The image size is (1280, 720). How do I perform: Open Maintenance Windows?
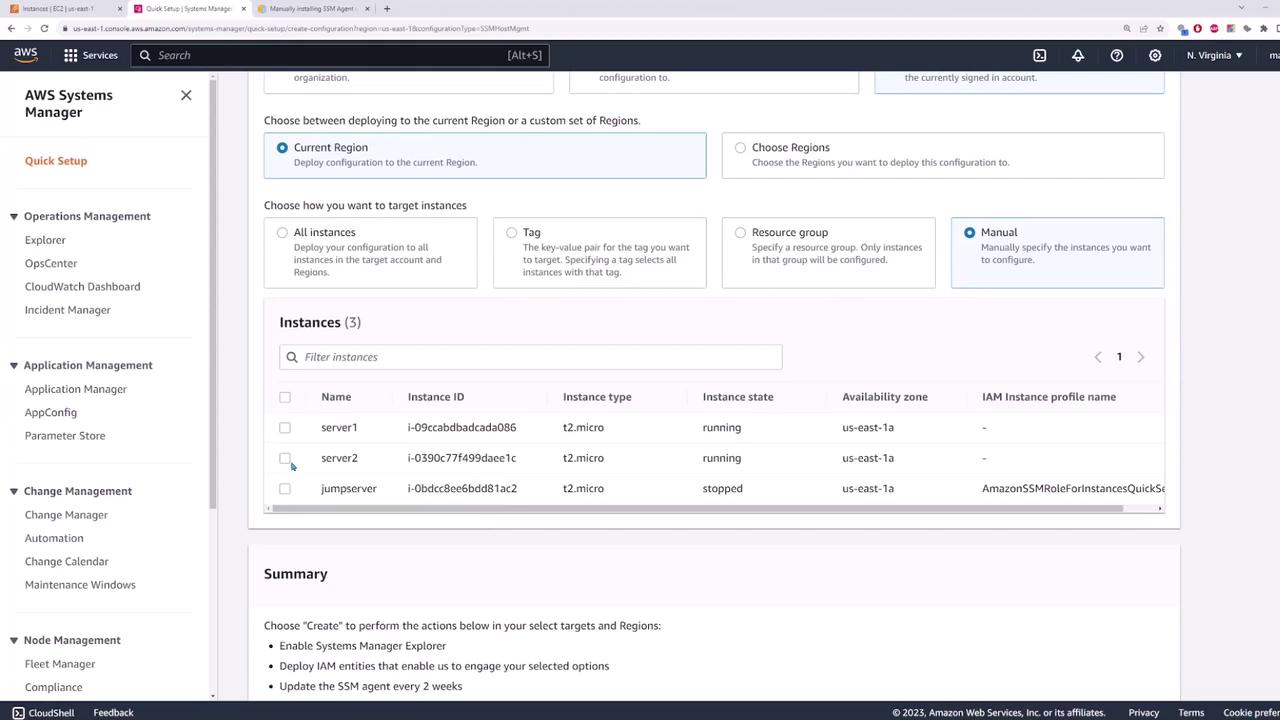click(x=80, y=584)
